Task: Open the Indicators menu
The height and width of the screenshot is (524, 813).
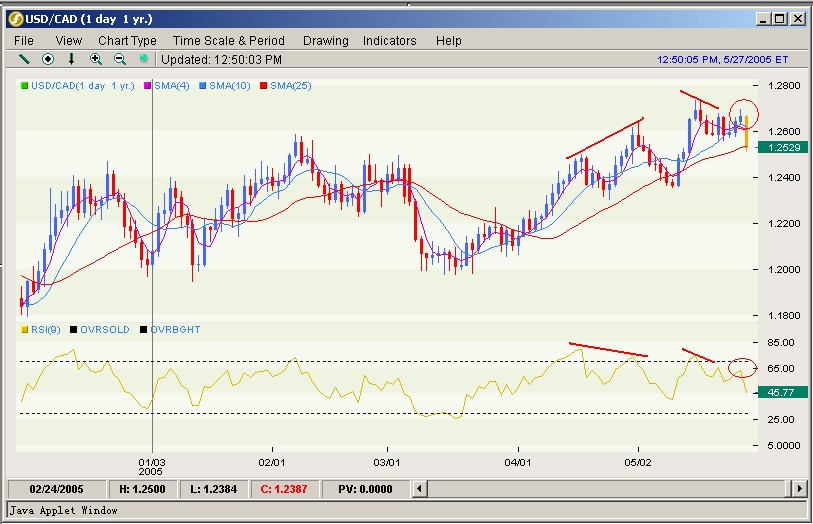Action: tap(389, 40)
